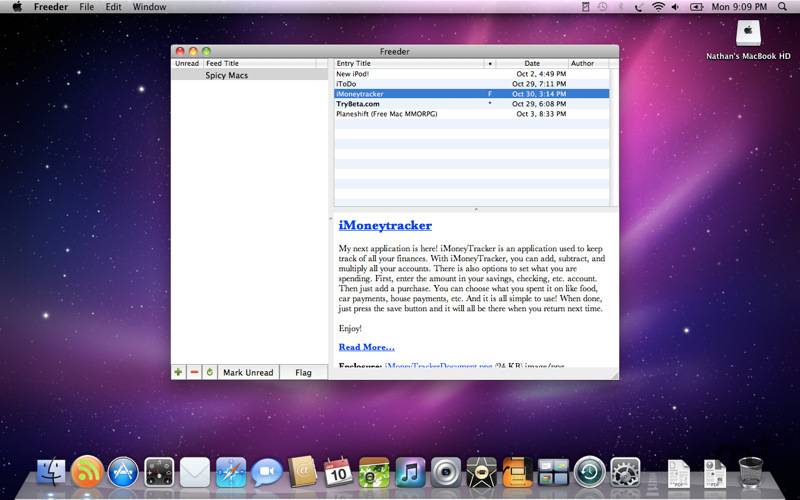The image size is (800, 500).
Task: Launch GarageBand guitar icon in dock
Action: coord(517,472)
